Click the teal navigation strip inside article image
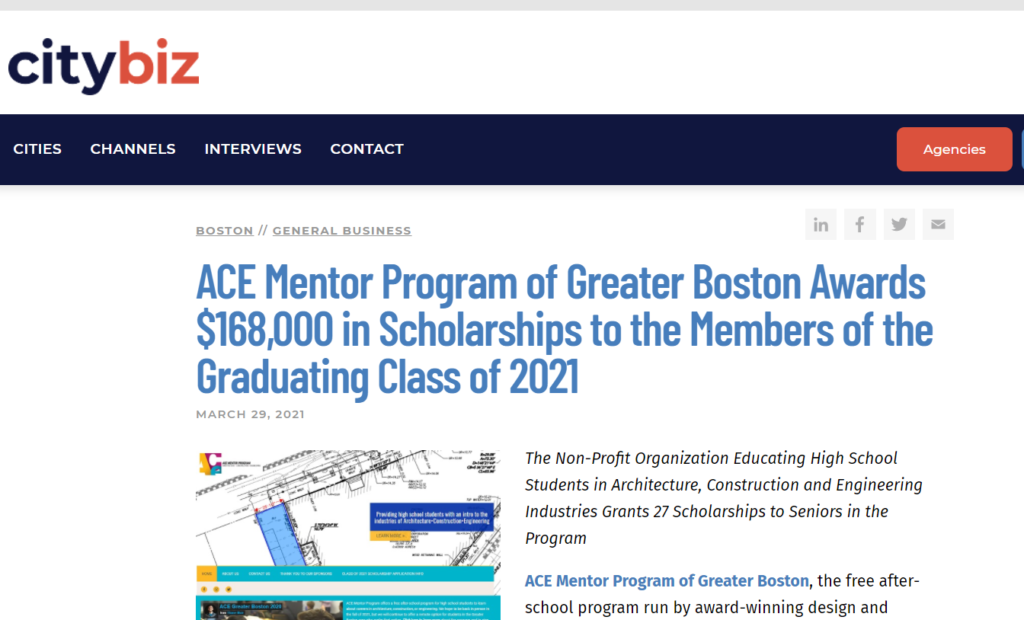Image resolution: width=1024 pixels, height=620 pixels. coord(345,574)
